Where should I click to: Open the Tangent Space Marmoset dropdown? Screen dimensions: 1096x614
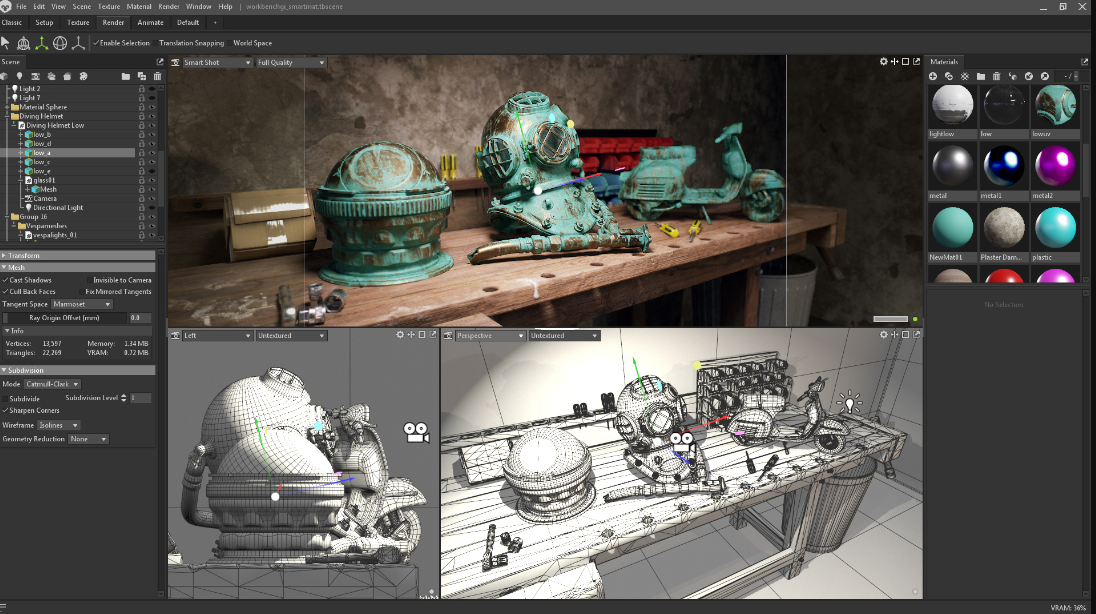(82, 304)
